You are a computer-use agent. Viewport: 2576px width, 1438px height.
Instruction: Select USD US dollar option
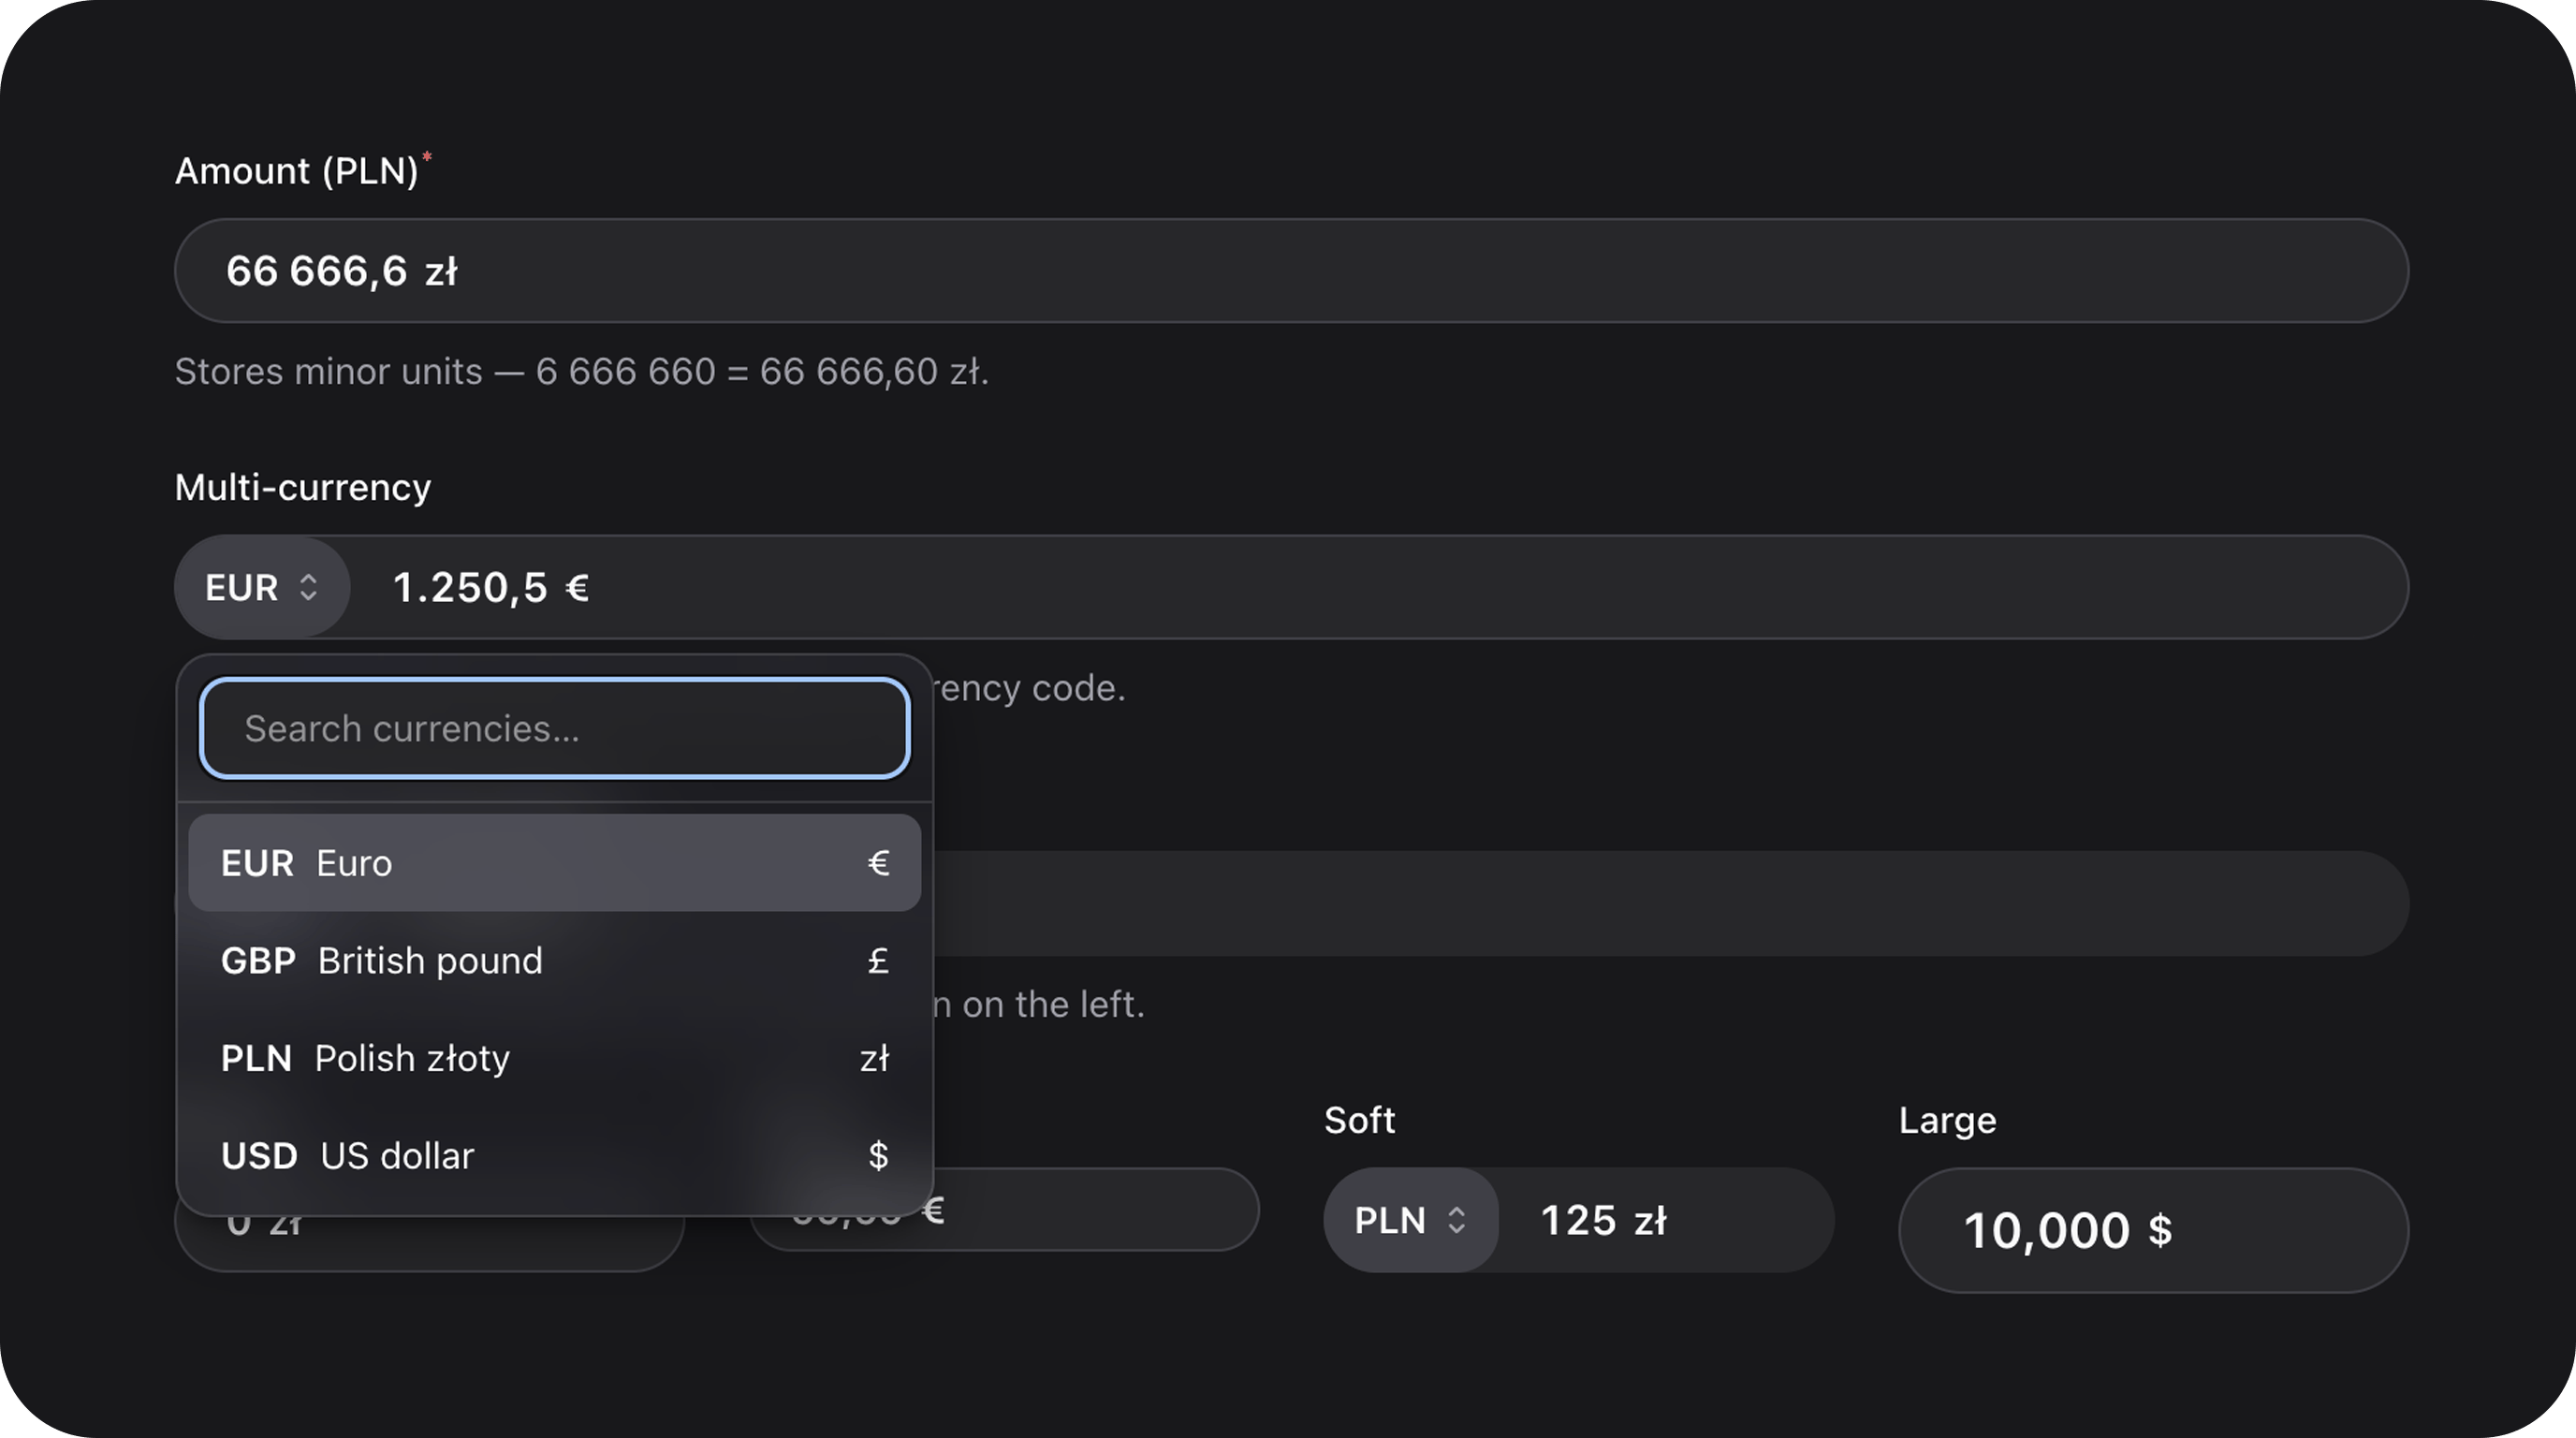[x=555, y=1155]
